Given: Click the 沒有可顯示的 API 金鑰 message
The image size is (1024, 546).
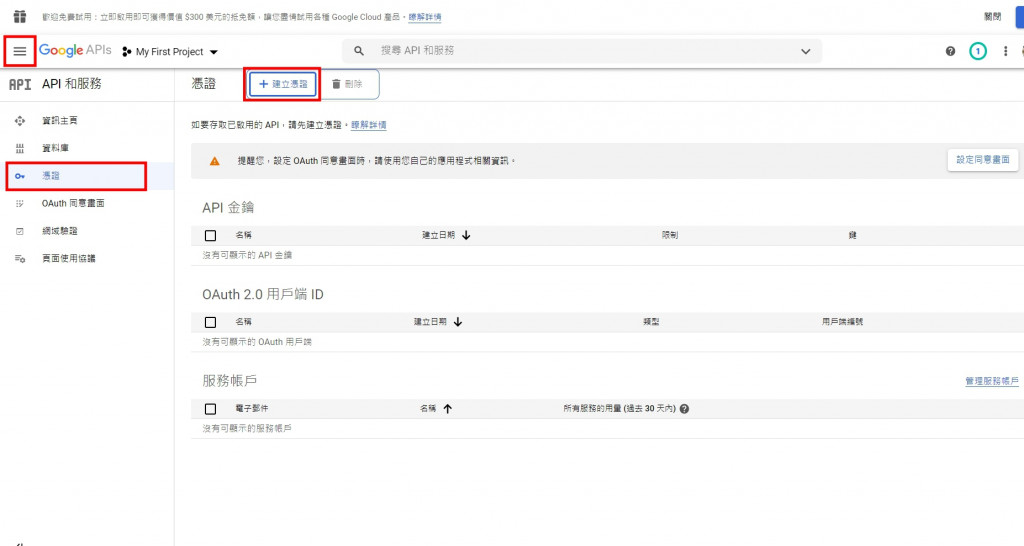Looking at the screenshot, I should click(x=247, y=255).
